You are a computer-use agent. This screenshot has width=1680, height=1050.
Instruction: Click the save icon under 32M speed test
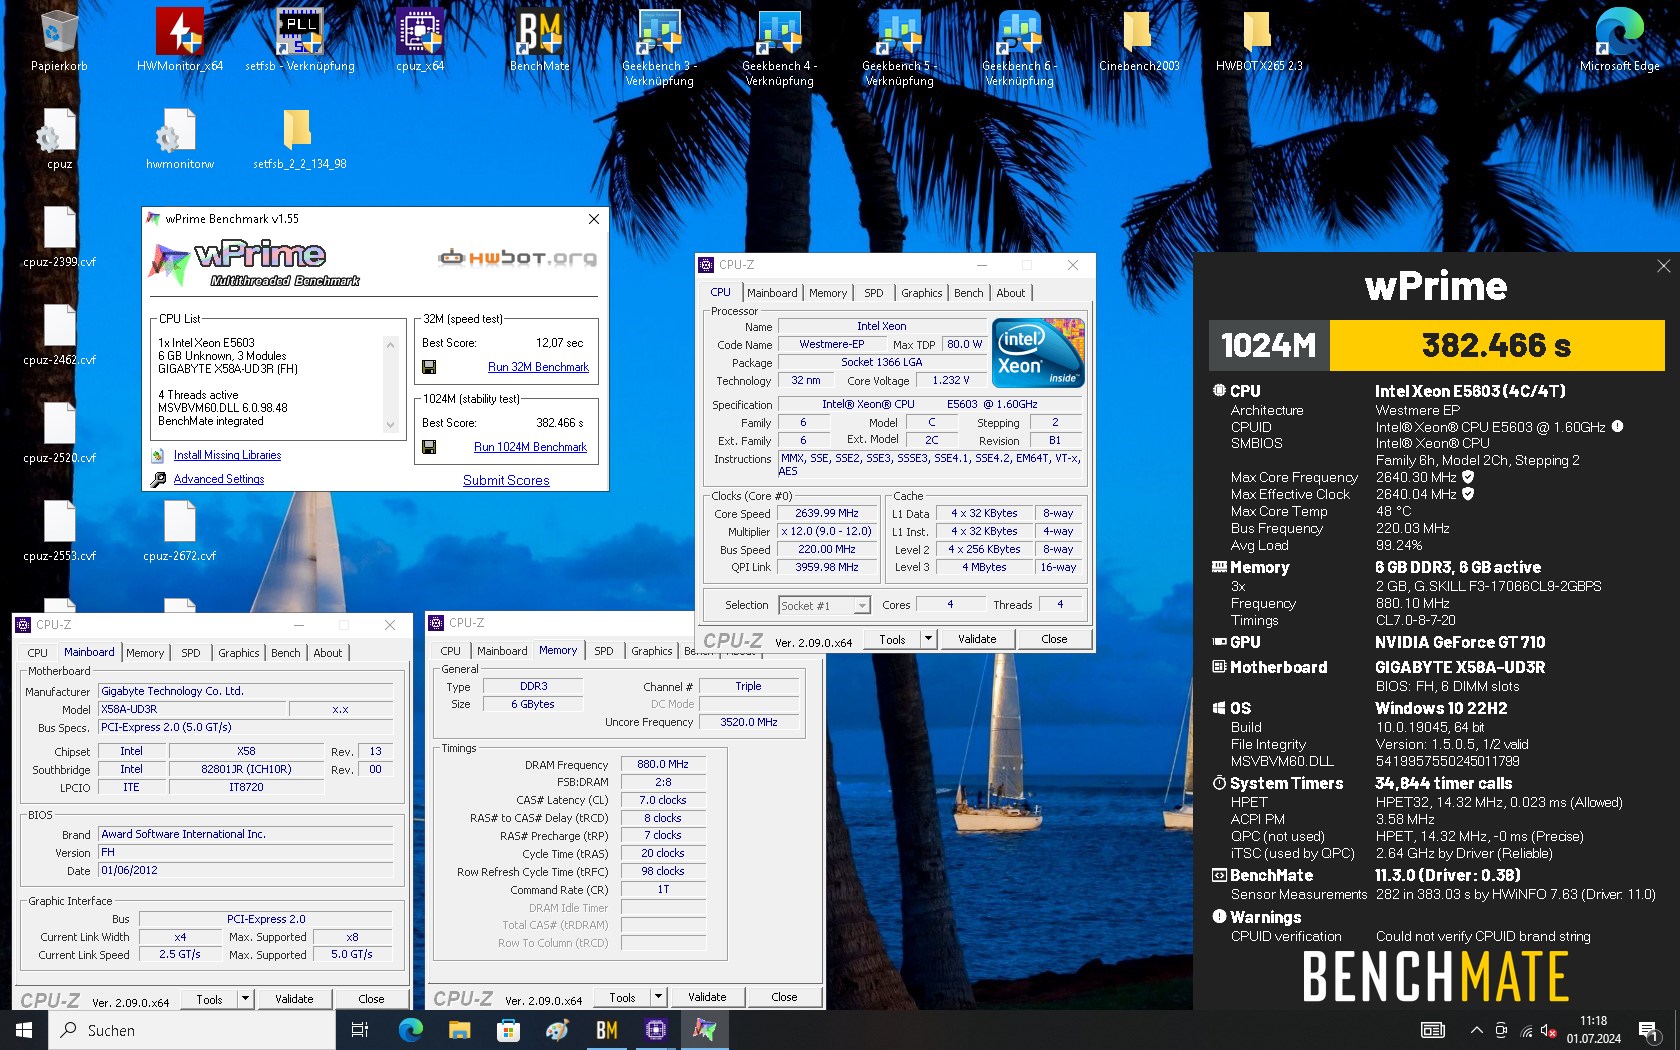(x=429, y=367)
